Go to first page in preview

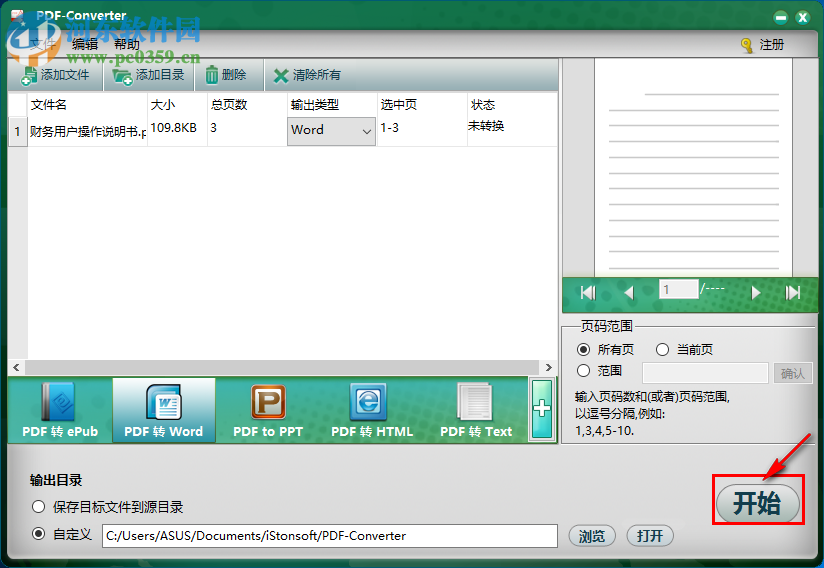tap(588, 292)
